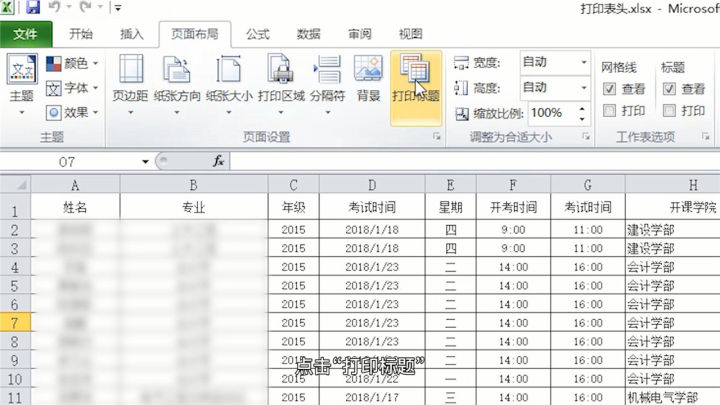Click date cell 2018/1/17 in row 11

[372, 397]
